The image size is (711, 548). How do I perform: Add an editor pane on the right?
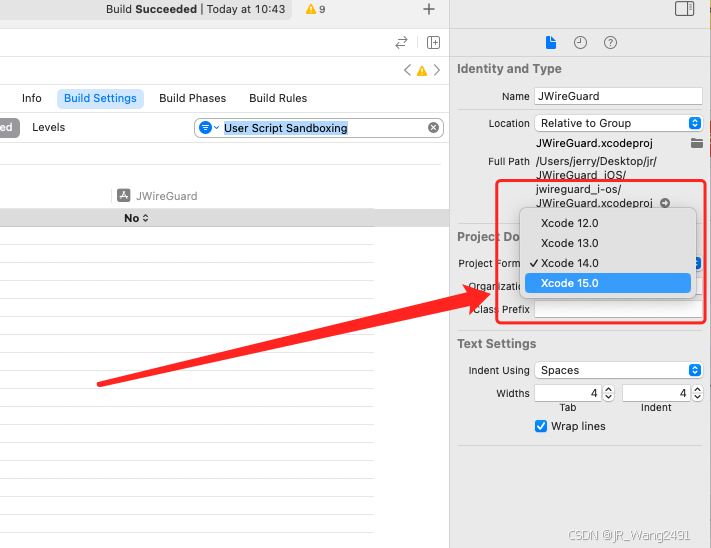pos(433,43)
